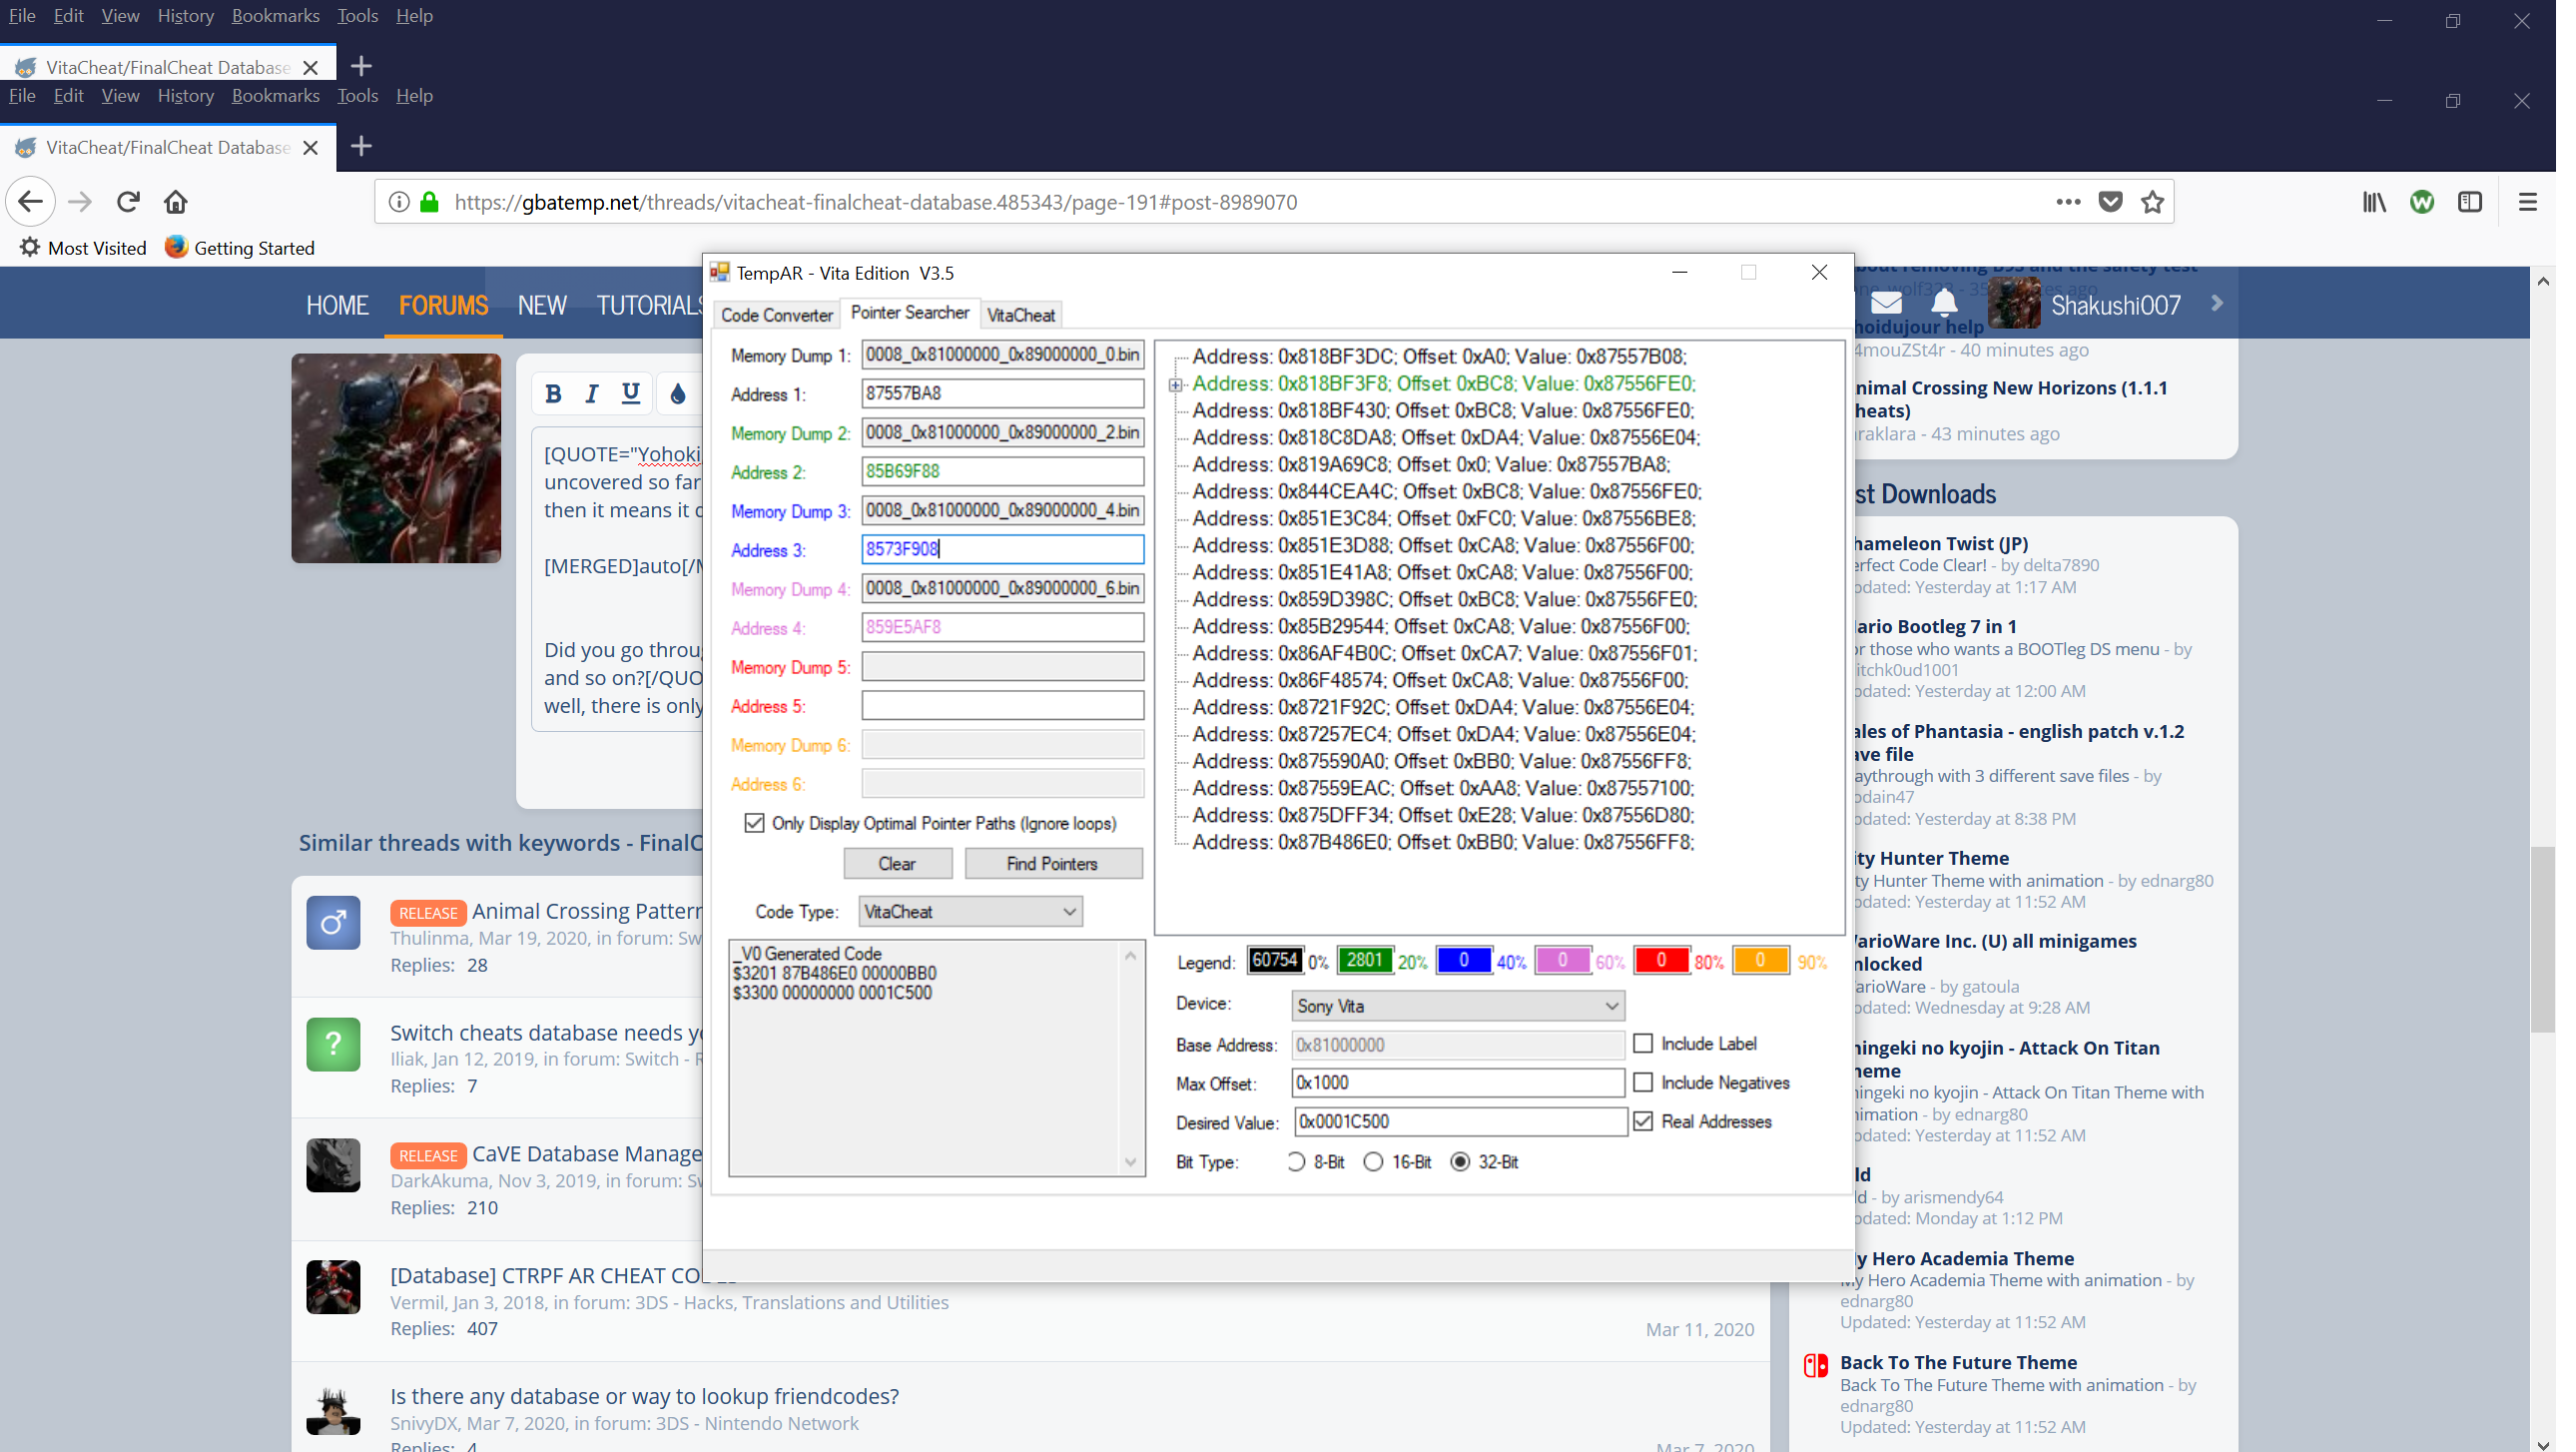Open the Library icon in toolbar
The image size is (2576, 1452).
(x=2374, y=202)
